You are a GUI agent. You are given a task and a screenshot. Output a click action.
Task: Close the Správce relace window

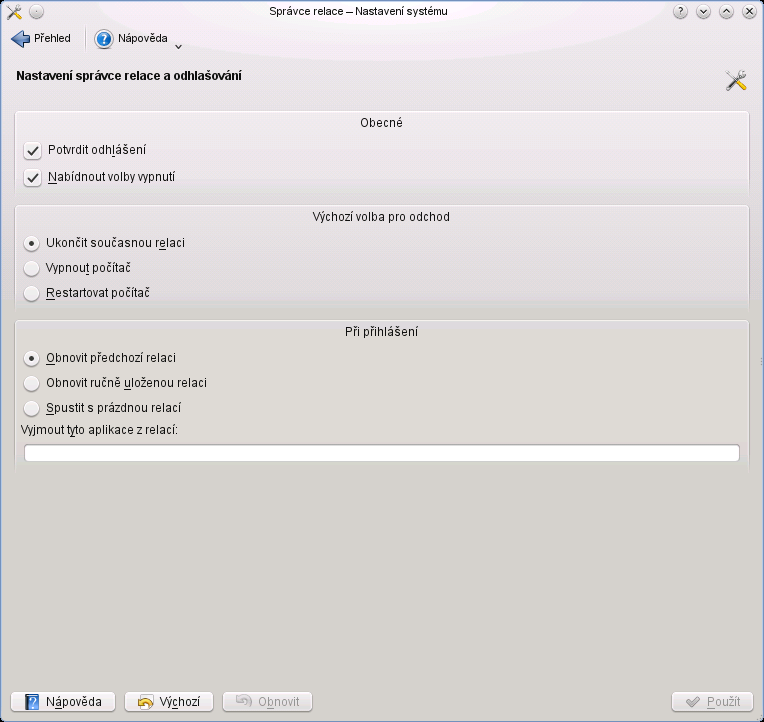coord(749,12)
